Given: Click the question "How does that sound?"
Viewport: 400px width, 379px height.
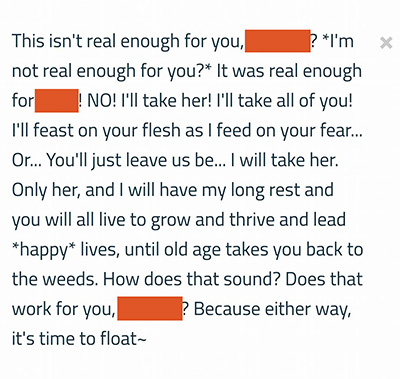Looking at the screenshot, I should click(191, 279).
